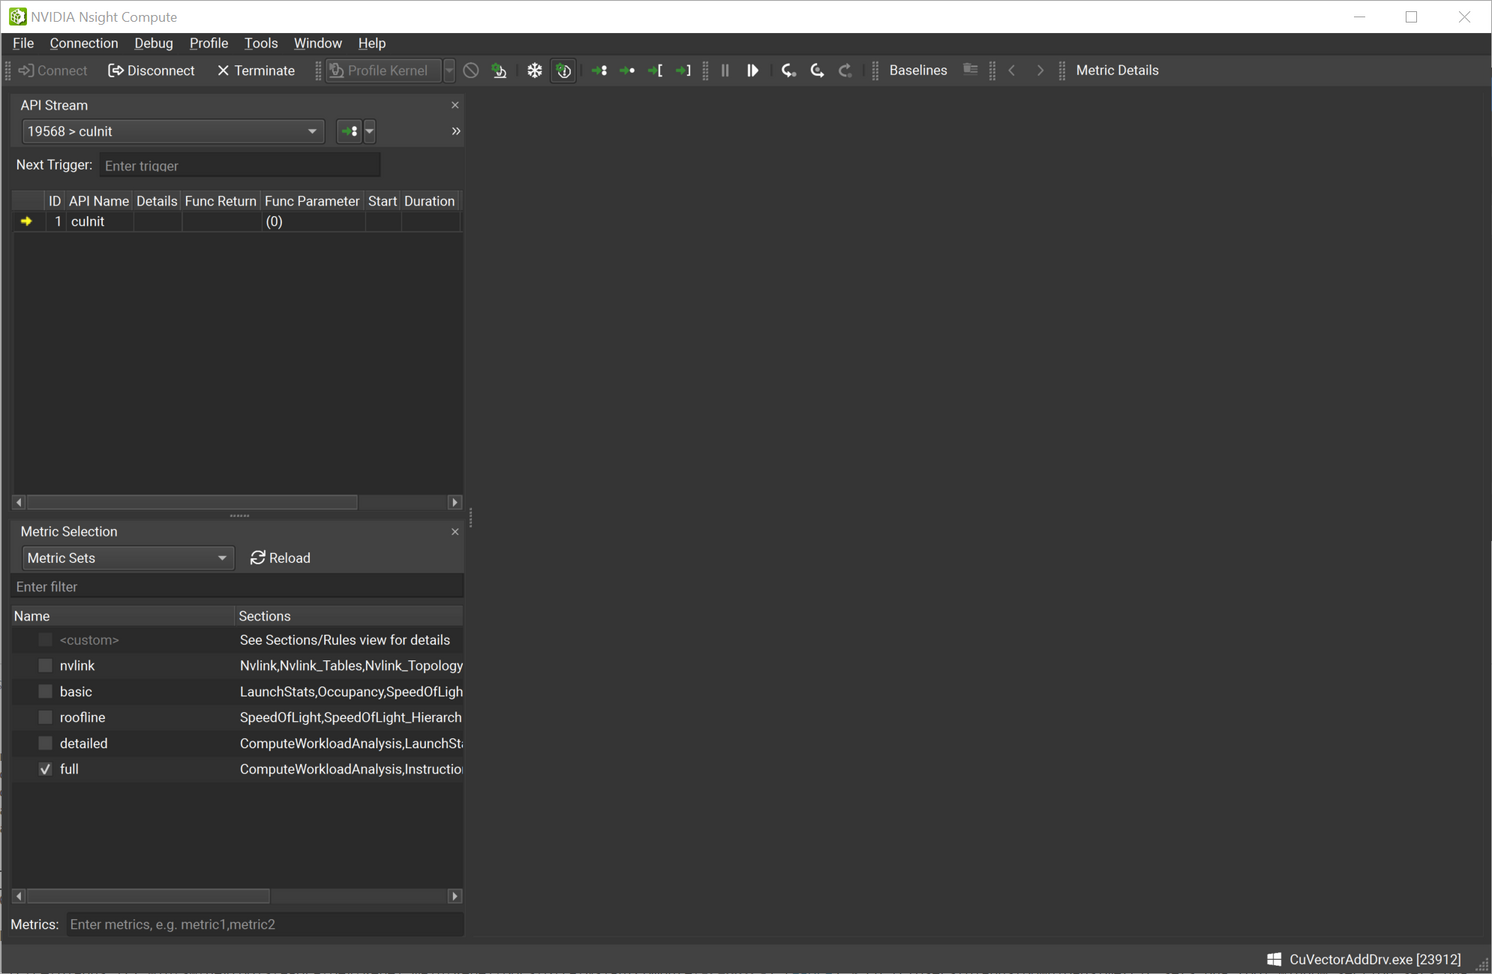Screen dimensions: 1492x974
Task: Enable the roofline metric set checkbox
Action: (45, 718)
